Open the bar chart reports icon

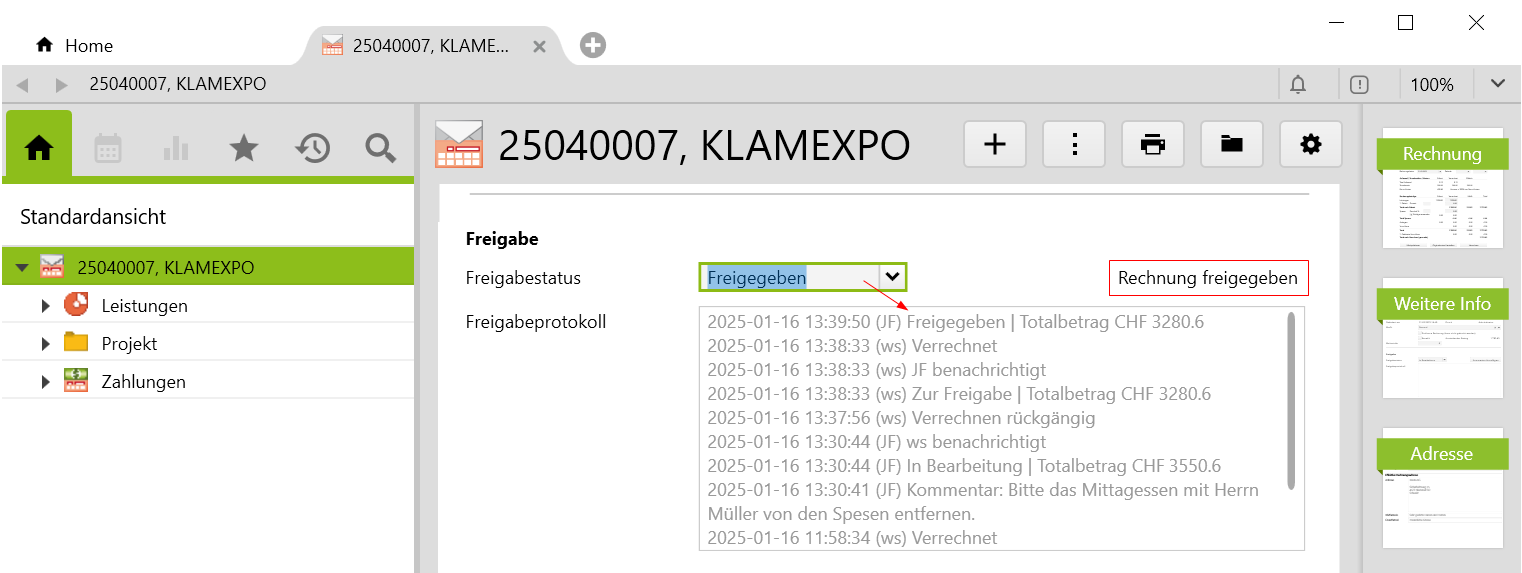[x=176, y=148]
